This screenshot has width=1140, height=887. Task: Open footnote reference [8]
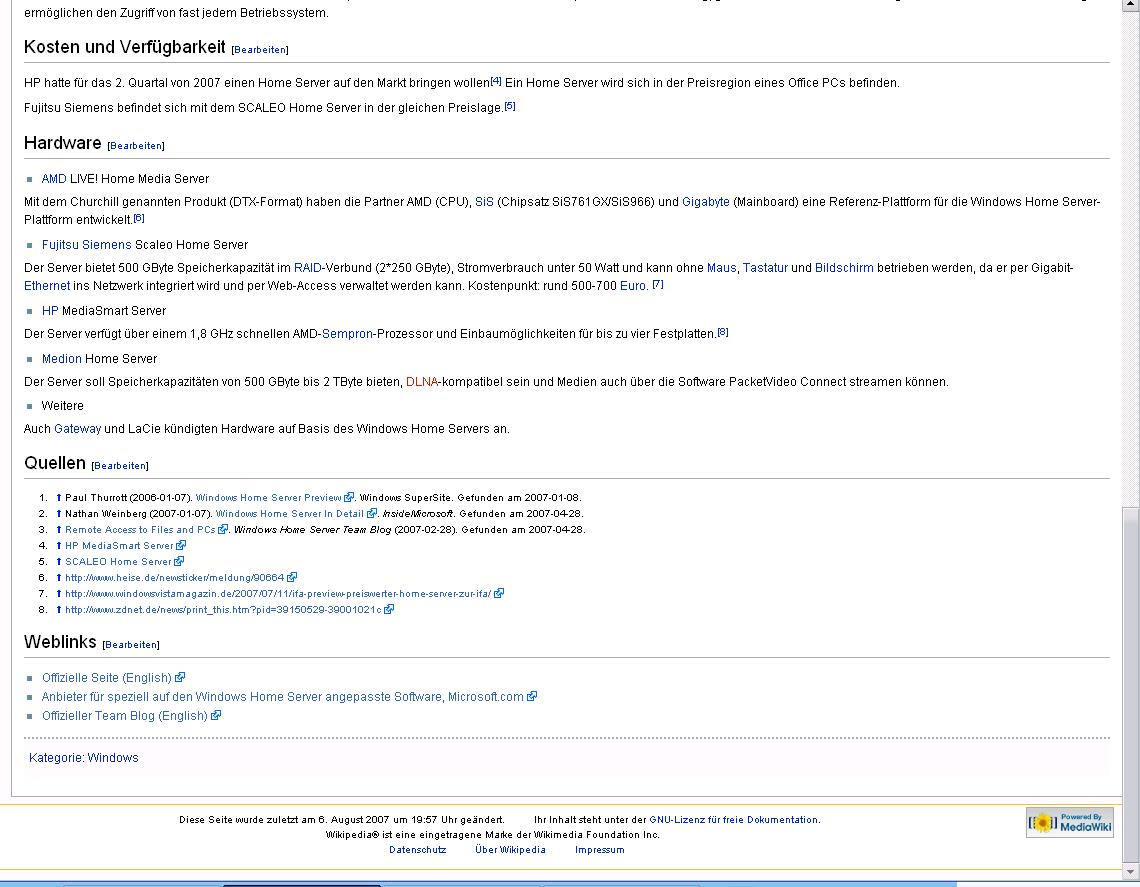point(723,332)
